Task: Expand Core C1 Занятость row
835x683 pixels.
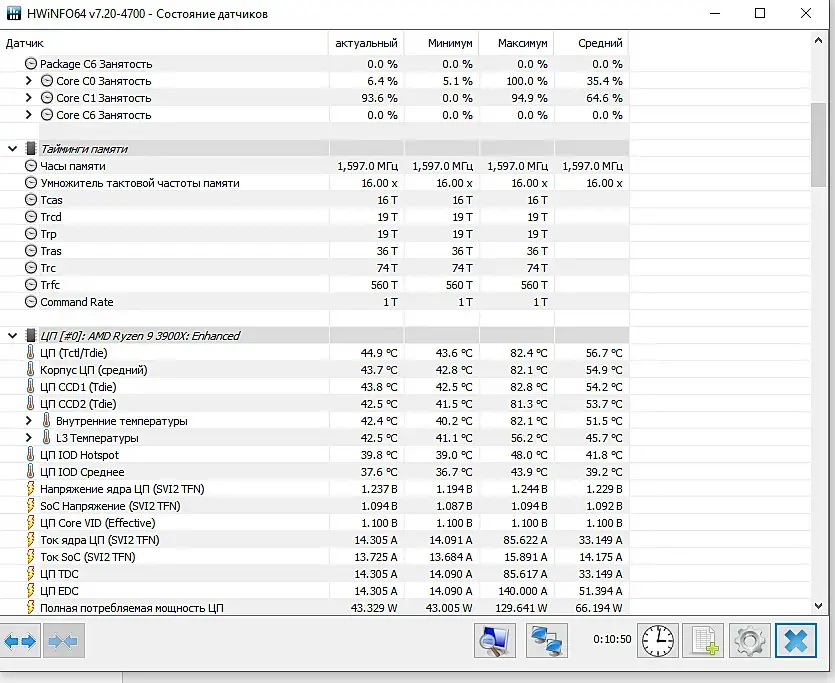Action: point(29,98)
